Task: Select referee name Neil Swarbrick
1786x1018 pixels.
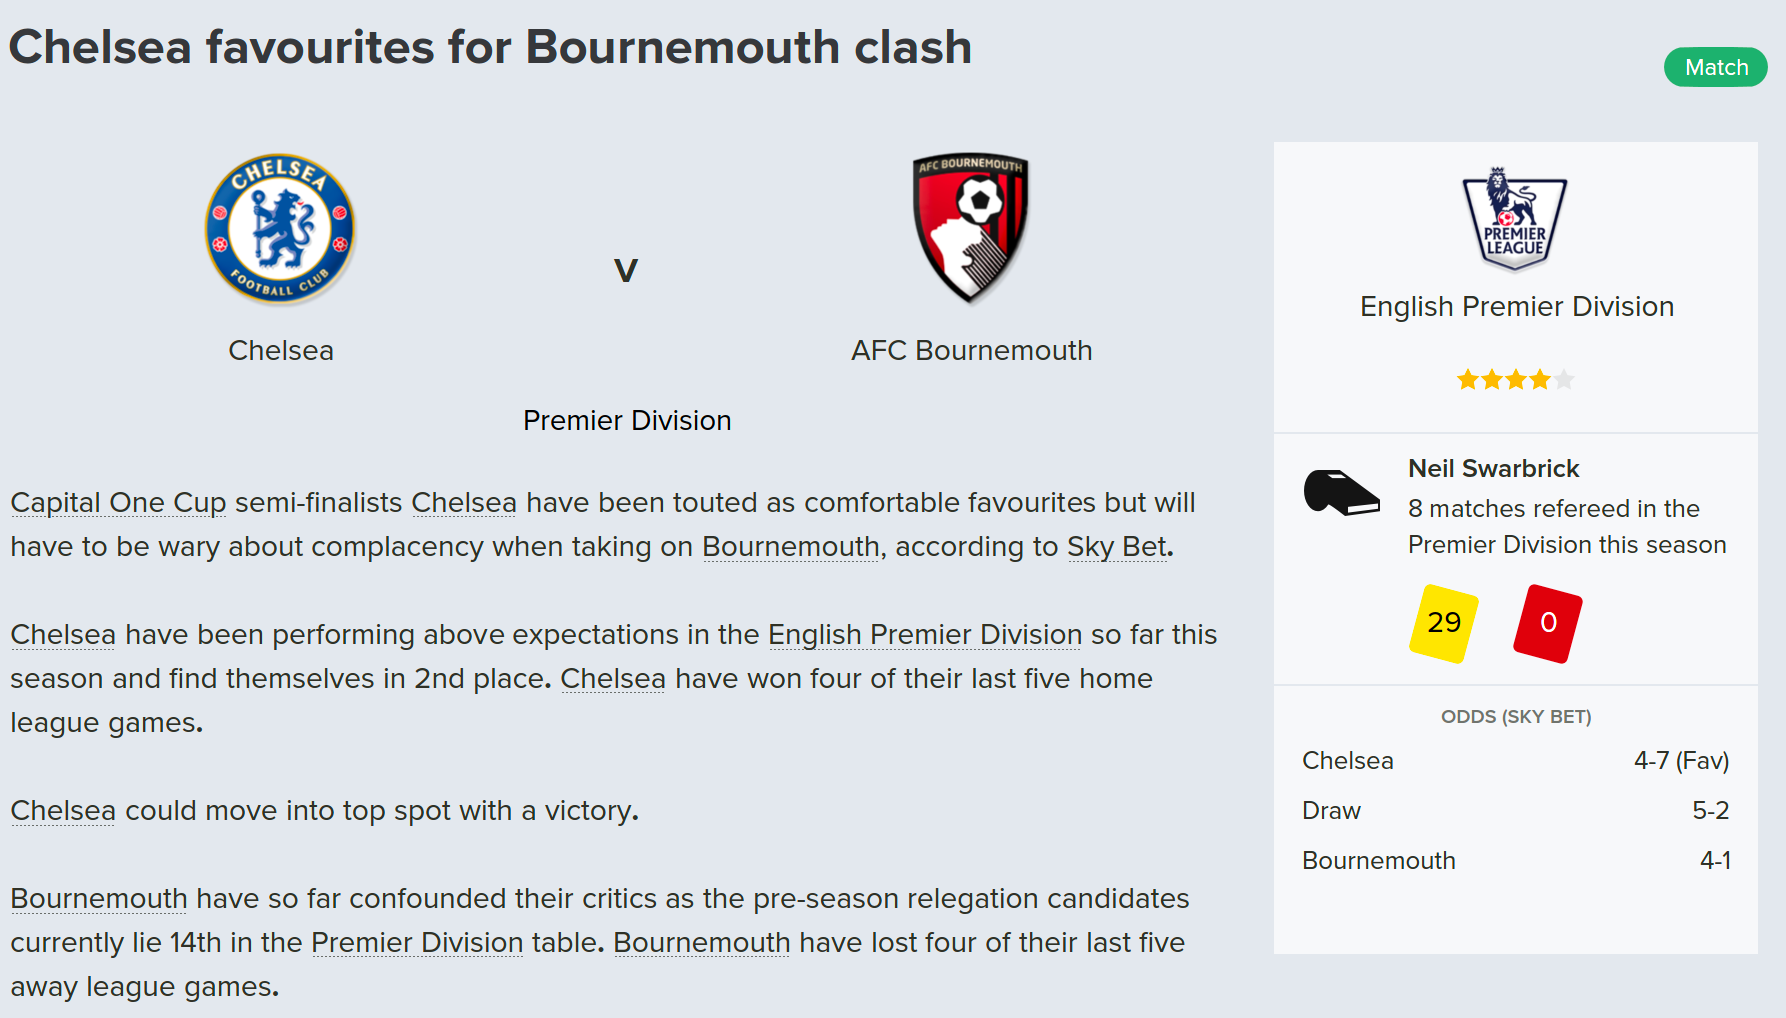Action: tap(1493, 468)
